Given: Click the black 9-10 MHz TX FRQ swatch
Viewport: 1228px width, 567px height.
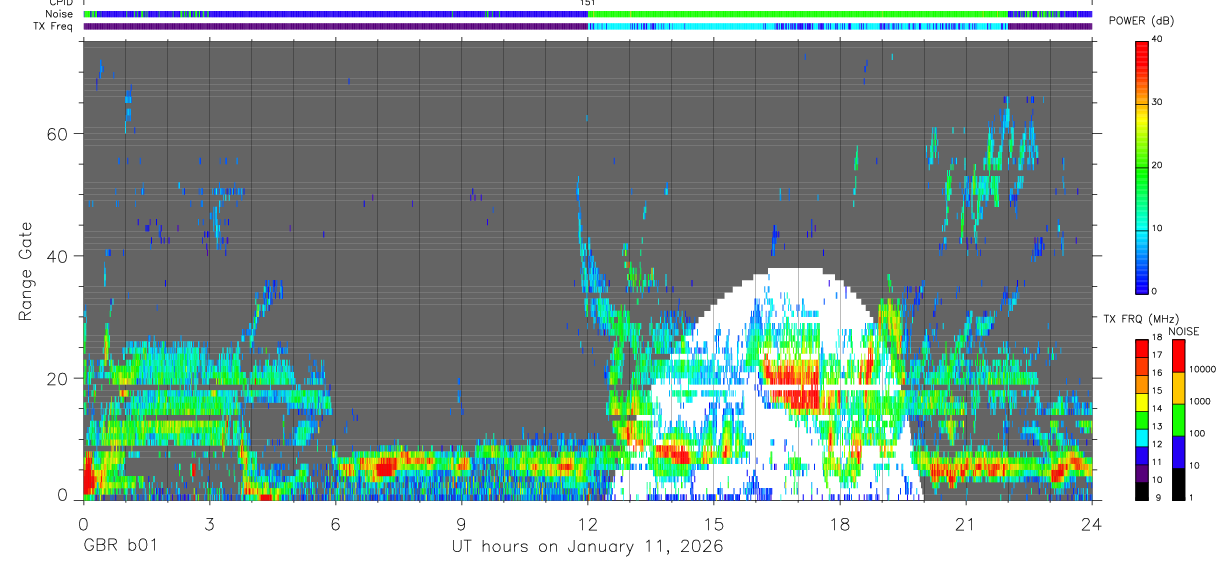Looking at the screenshot, I should 1142,492.
